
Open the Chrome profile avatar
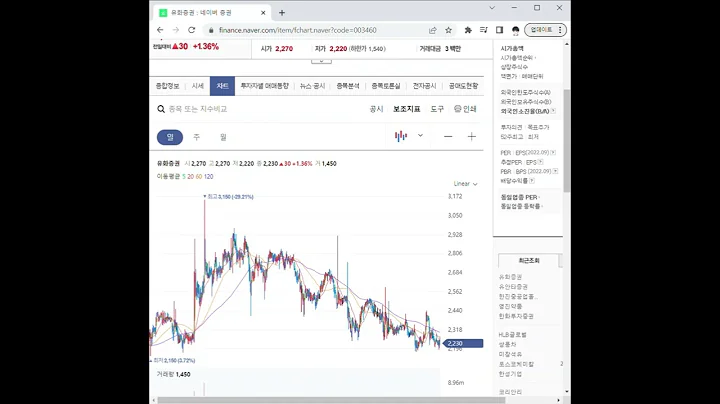point(516,30)
